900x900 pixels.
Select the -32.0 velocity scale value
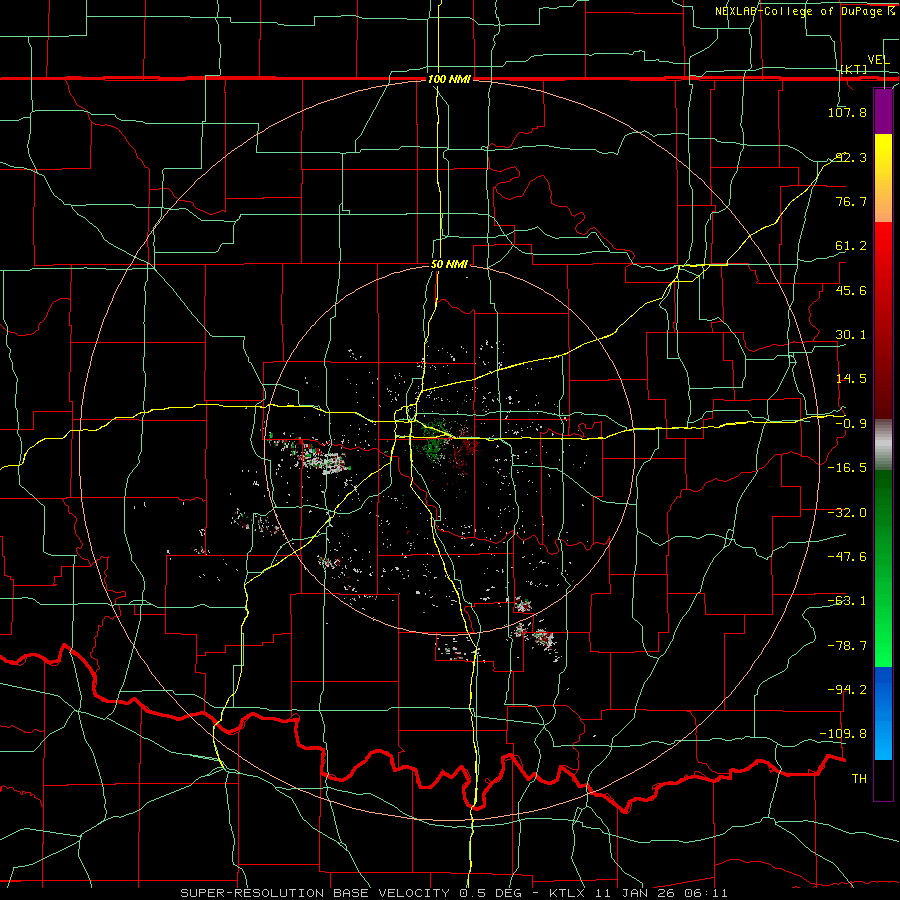pyautogui.click(x=847, y=513)
